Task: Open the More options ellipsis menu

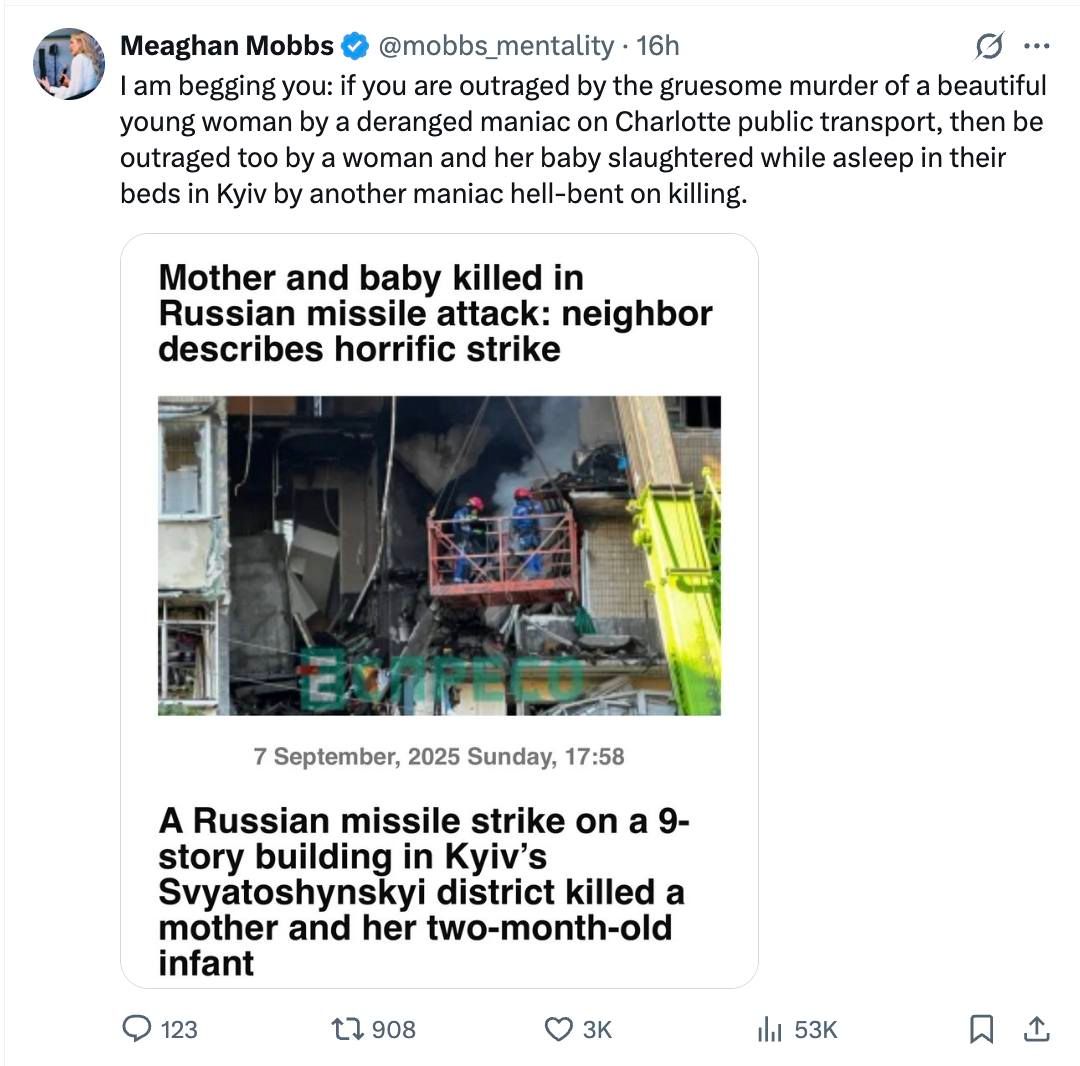Action: [x=1037, y=46]
